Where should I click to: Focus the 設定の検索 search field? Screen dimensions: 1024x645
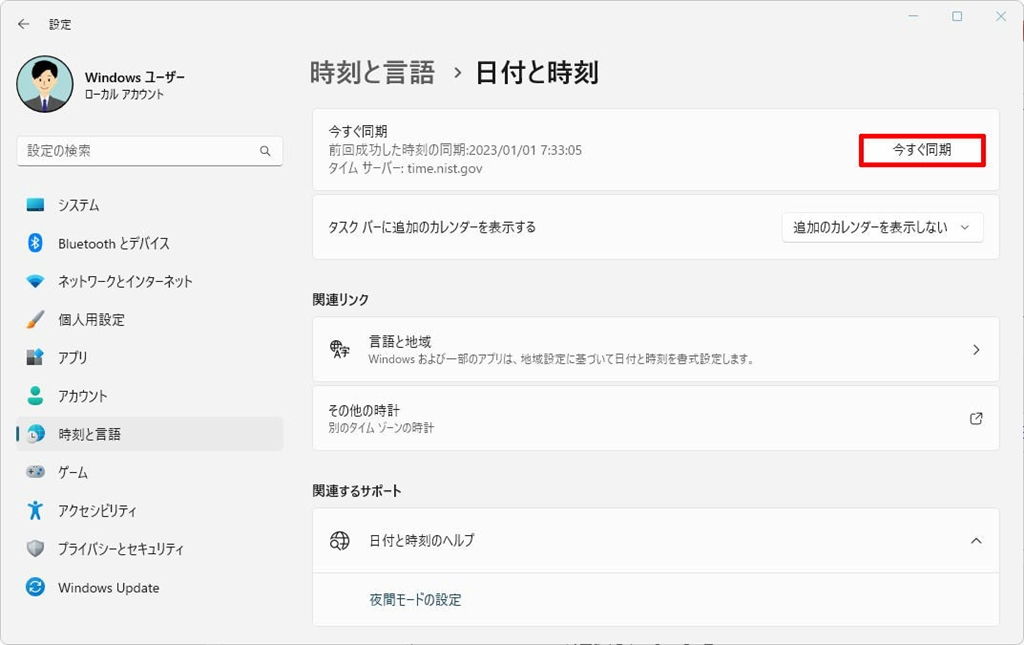[x=150, y=151]
